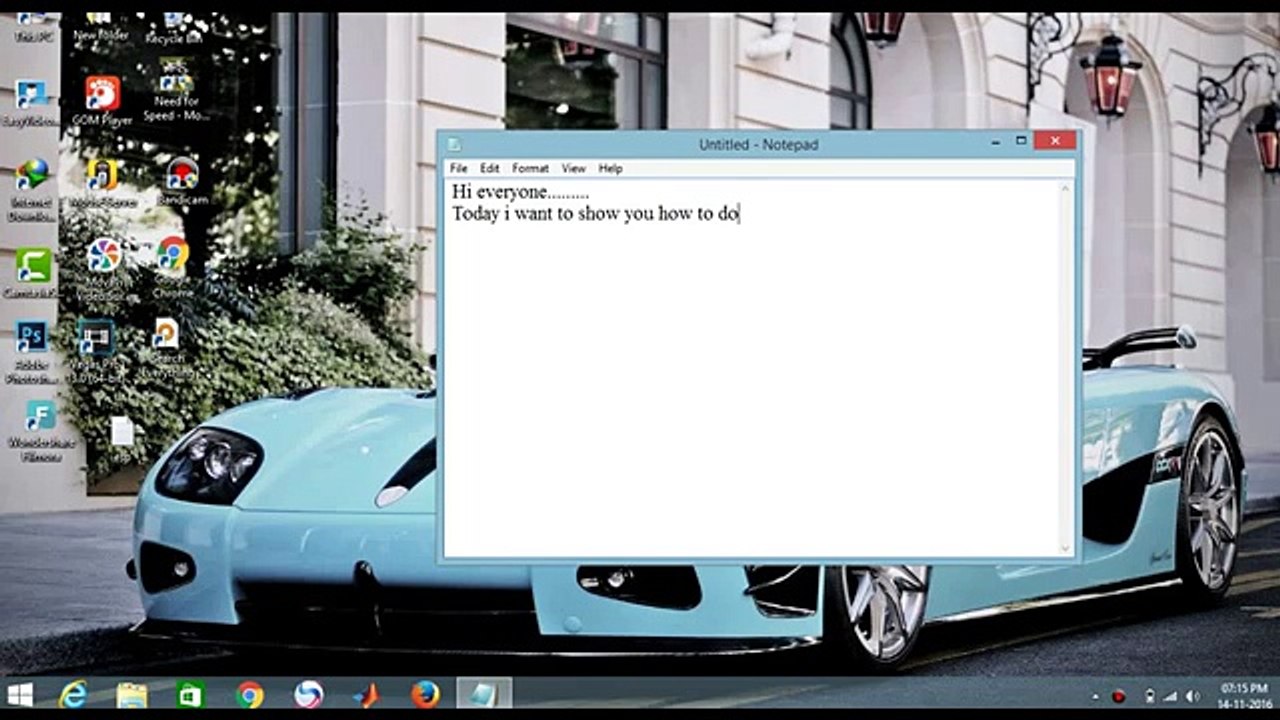Select the Recycle Bin desktop icon
The image size is (1280, 720).
point(173,28)
